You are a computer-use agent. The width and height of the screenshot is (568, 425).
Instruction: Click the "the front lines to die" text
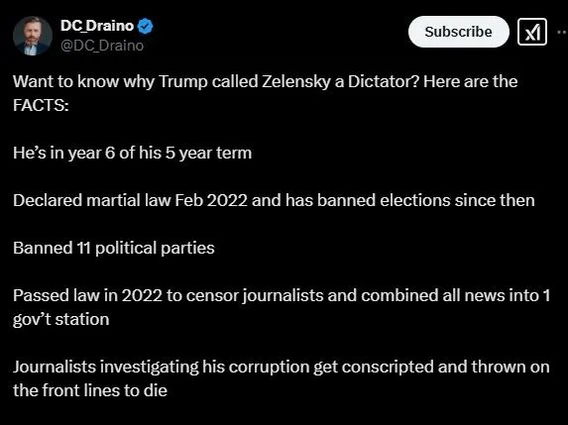[x=90, y=391]
